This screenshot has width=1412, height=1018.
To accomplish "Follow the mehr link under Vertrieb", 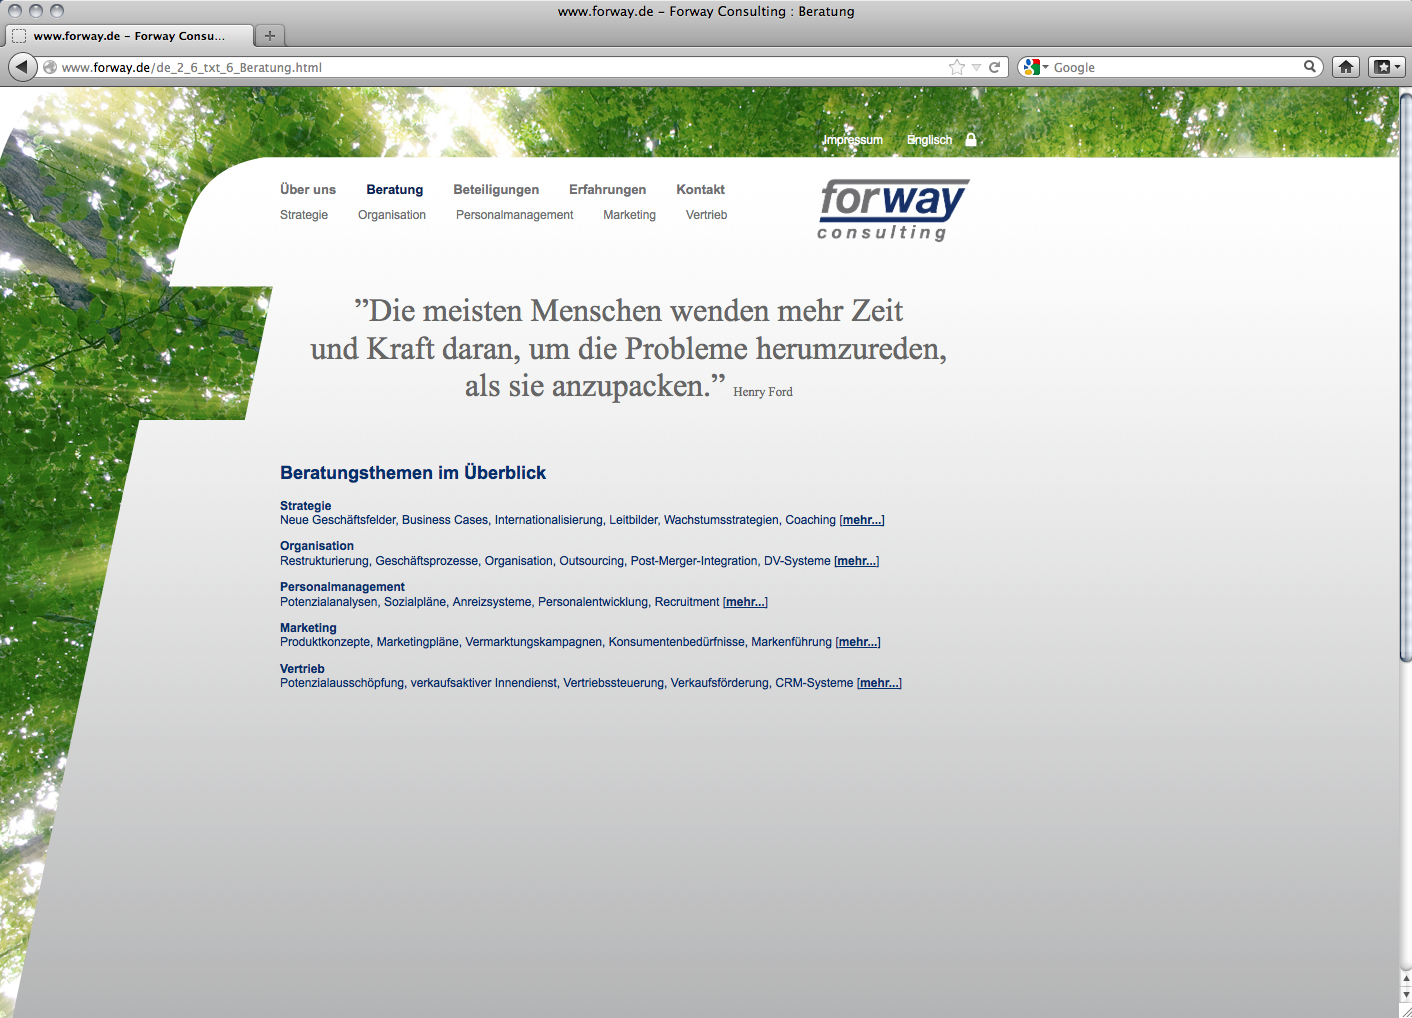I will pos(879,683).
